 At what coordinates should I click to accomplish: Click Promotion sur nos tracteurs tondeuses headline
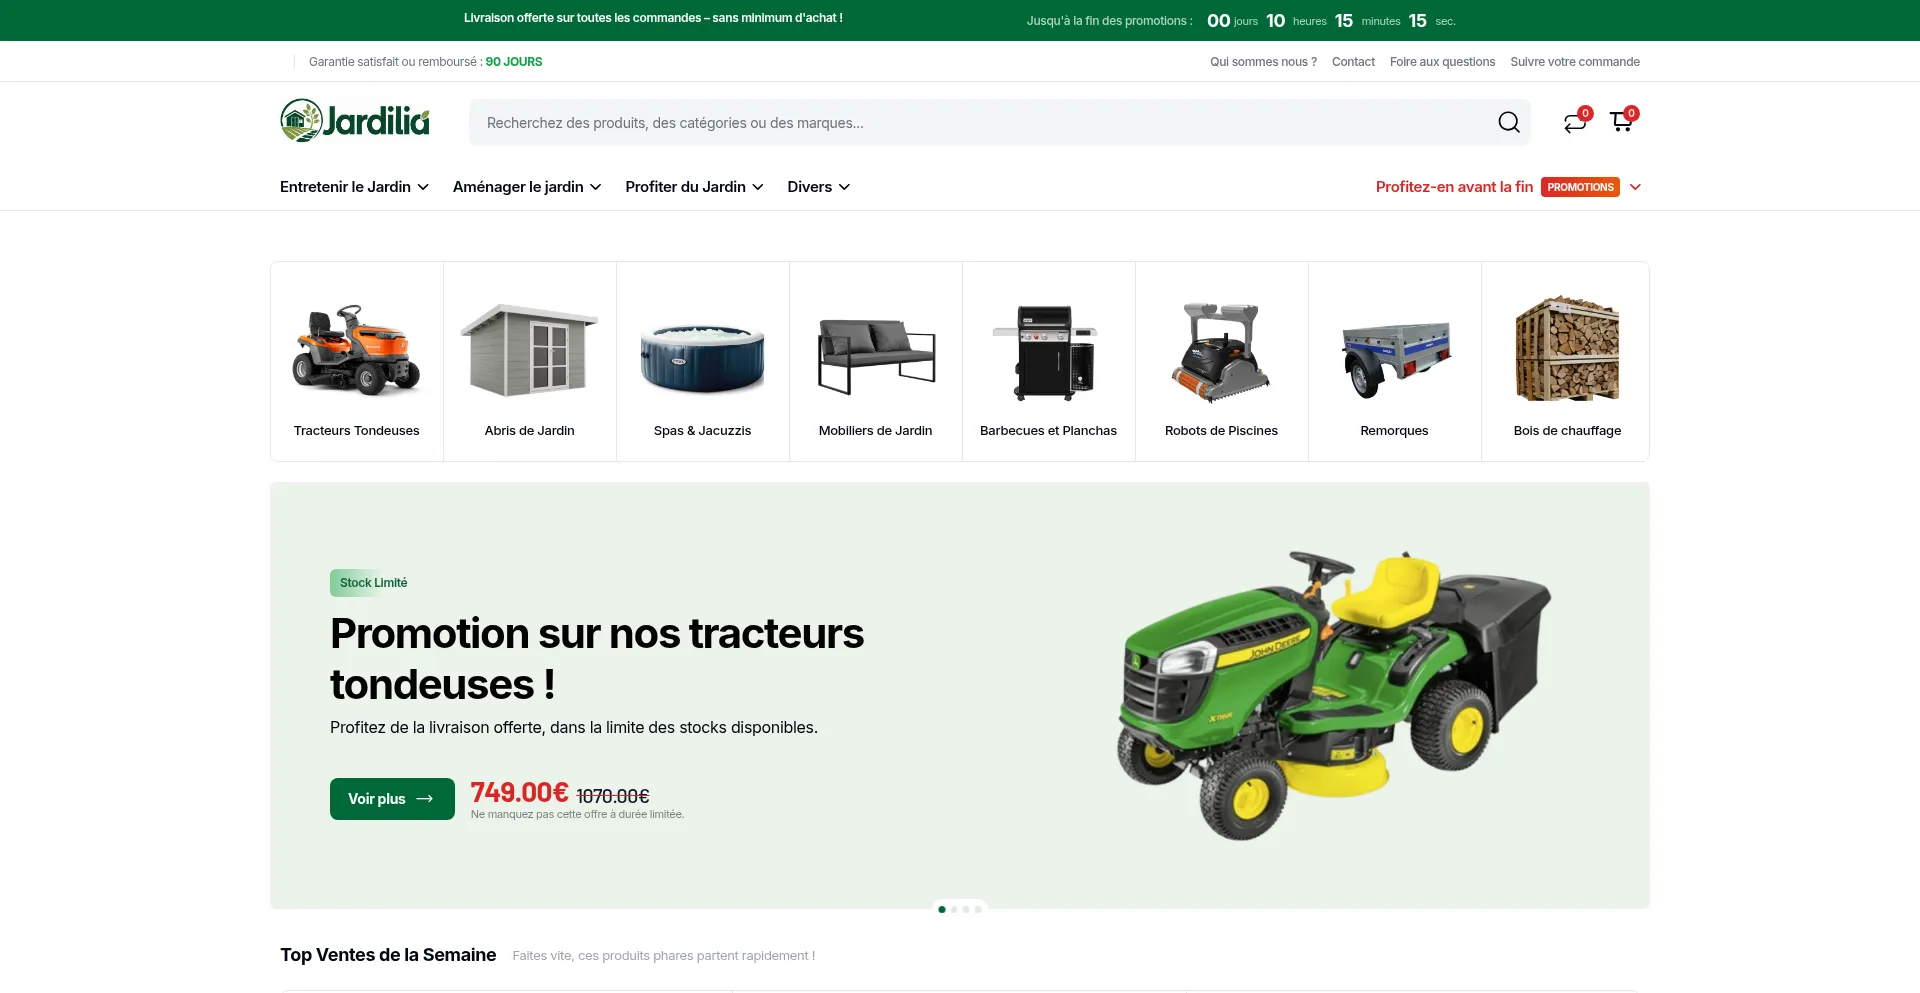(597, 659)
